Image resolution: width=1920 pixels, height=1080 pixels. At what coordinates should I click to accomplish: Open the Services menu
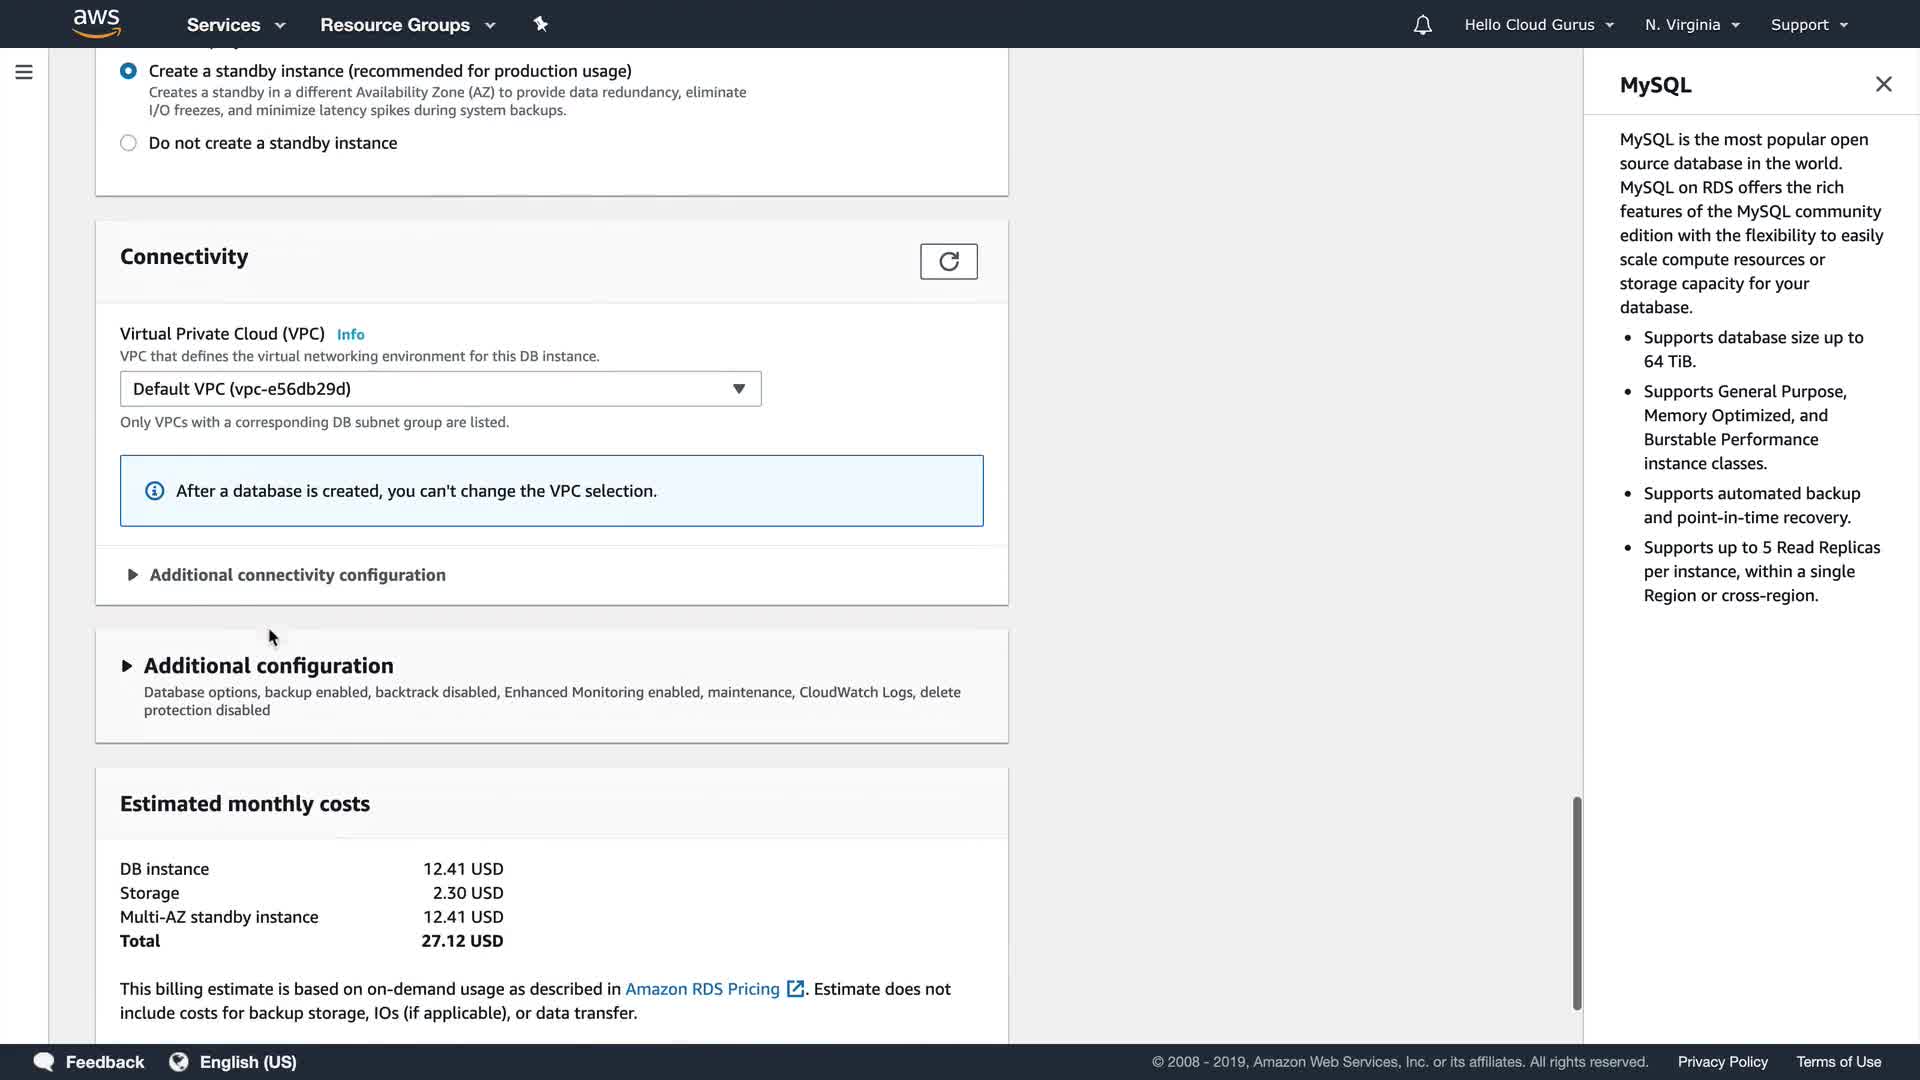pos(236,25)
